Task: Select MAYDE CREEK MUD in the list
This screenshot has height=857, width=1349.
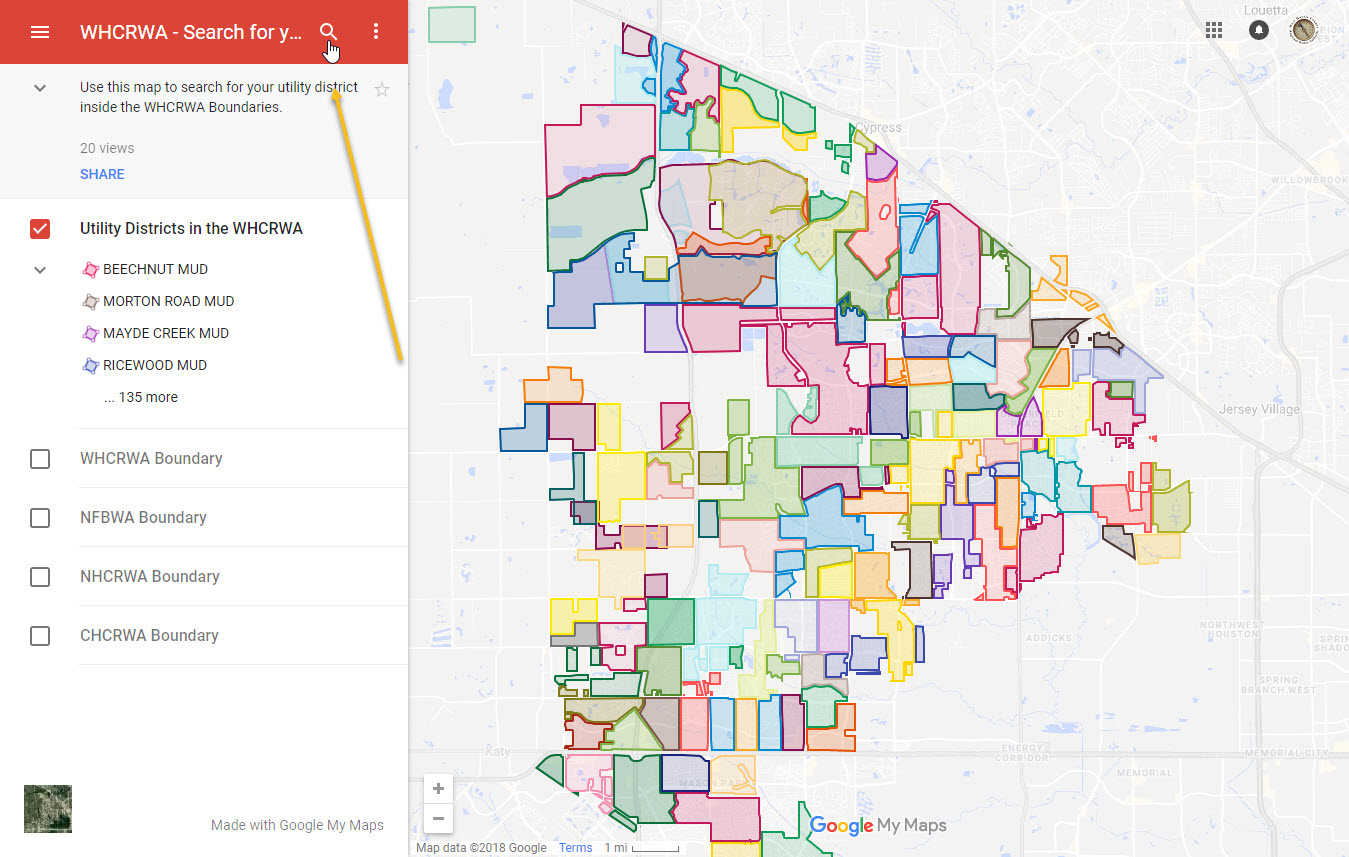Action: pyautogui.click(x=166, y=333)
